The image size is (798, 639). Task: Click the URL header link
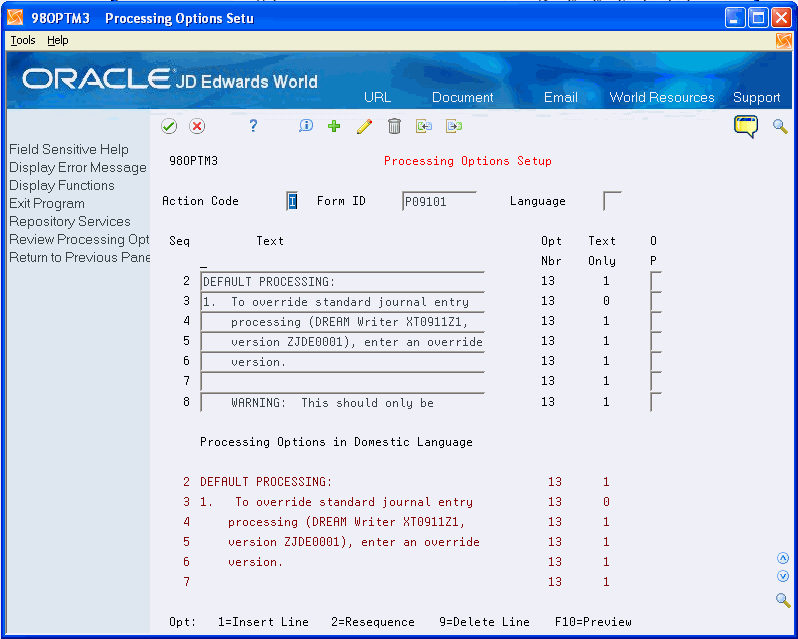click(378, 97)
